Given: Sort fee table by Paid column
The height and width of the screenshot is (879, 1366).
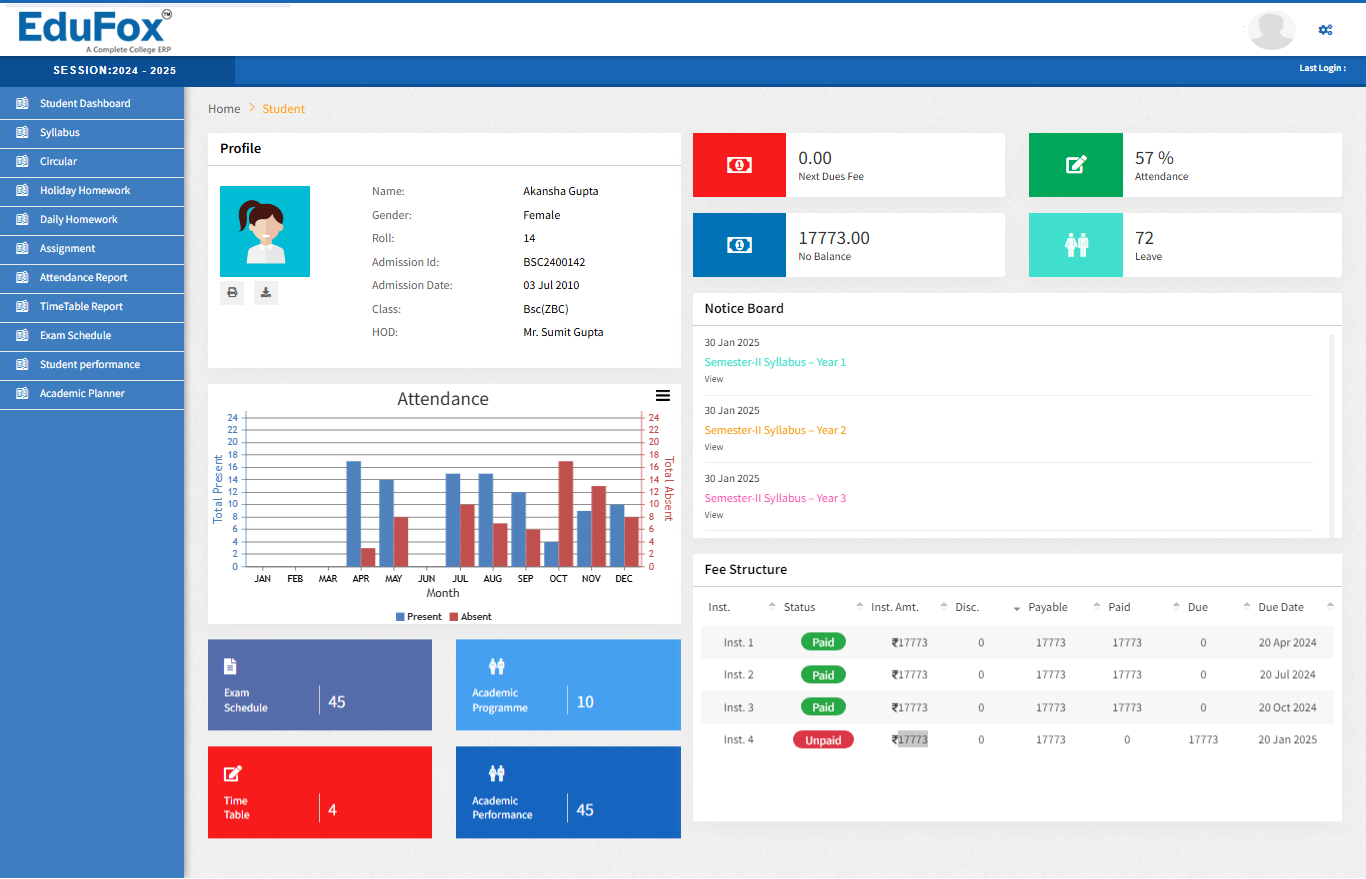Looking at the screenshot, I should [x=1143, y=607].
